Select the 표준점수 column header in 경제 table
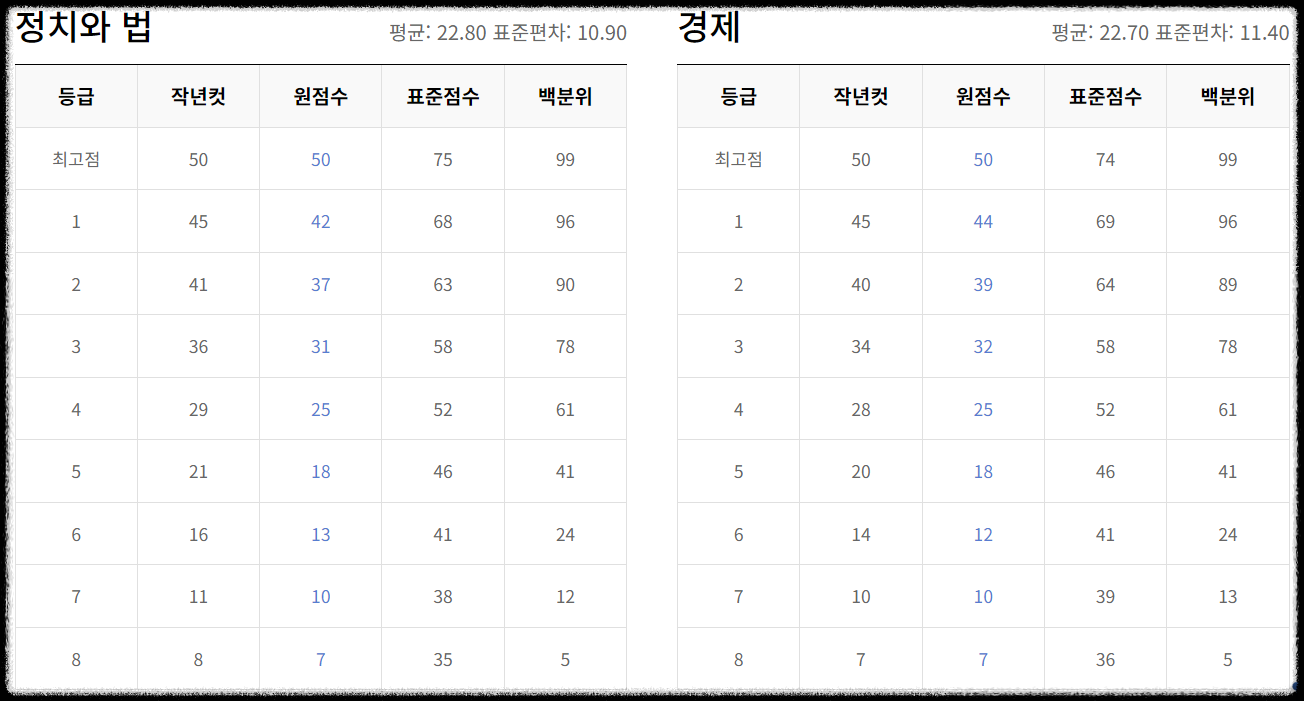The width and height of the screenshot is (1304, 701). pyautogui.click(x=1105, y=95)
